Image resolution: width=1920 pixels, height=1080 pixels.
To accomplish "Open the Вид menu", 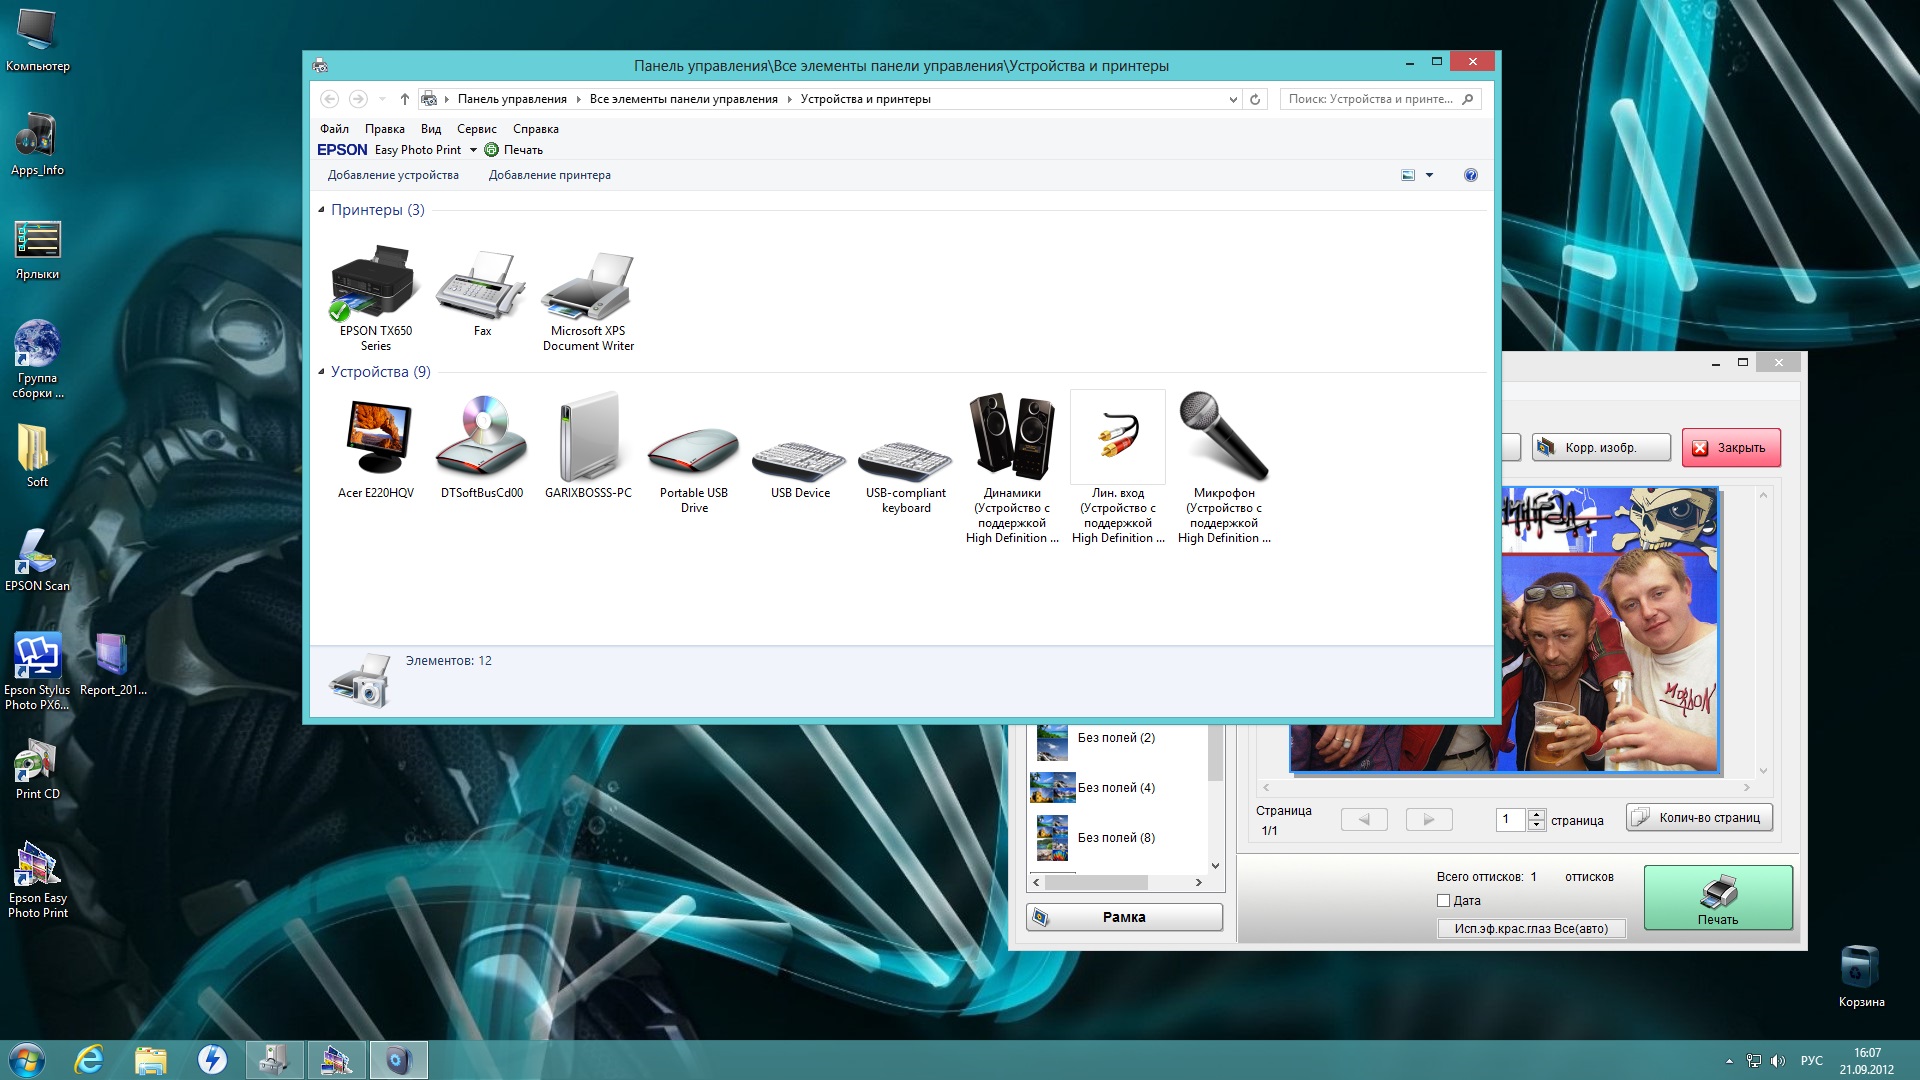I will click(x=431, y=129).
